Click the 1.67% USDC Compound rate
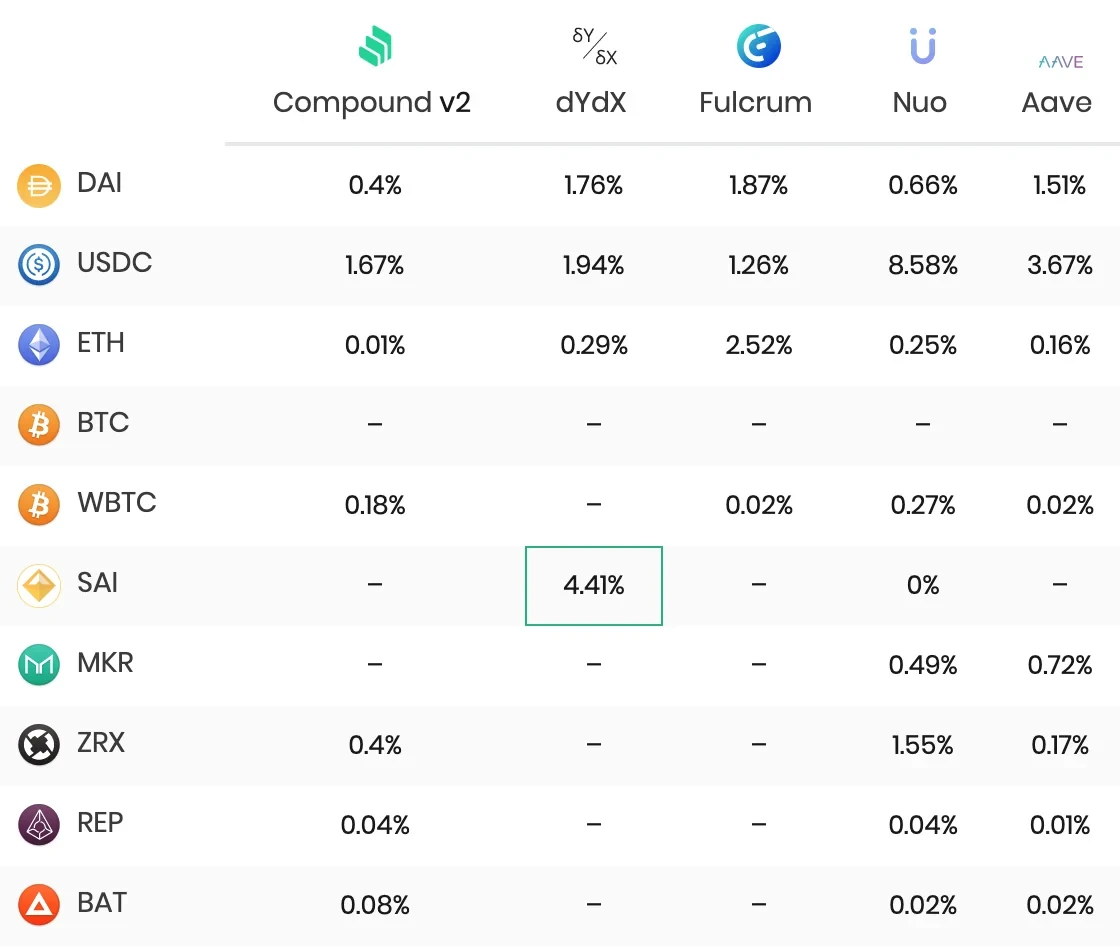The width and height of the screenshot is (1120, 947). pyautogui.click(x=375, y=265)
